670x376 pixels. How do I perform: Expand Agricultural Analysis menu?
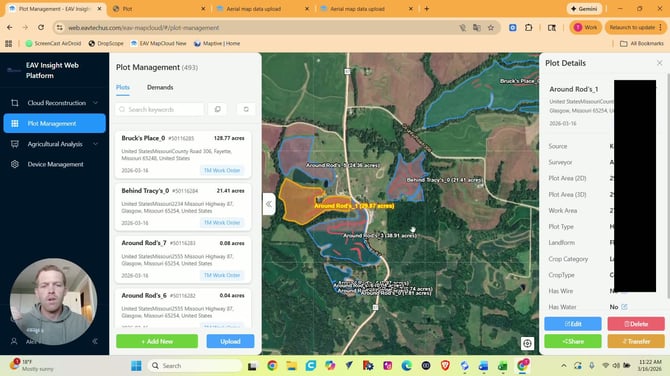[x=55, y=144]
